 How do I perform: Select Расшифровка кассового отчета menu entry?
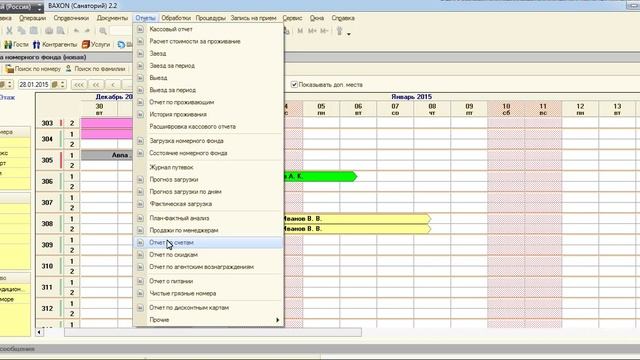[209, 127]
